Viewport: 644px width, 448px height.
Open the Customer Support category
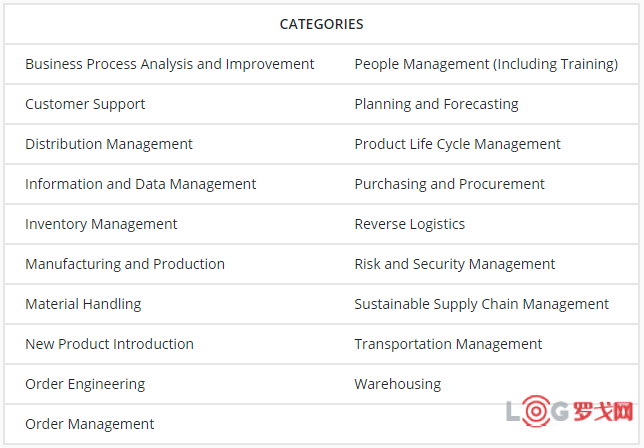(x=85, y=104)
